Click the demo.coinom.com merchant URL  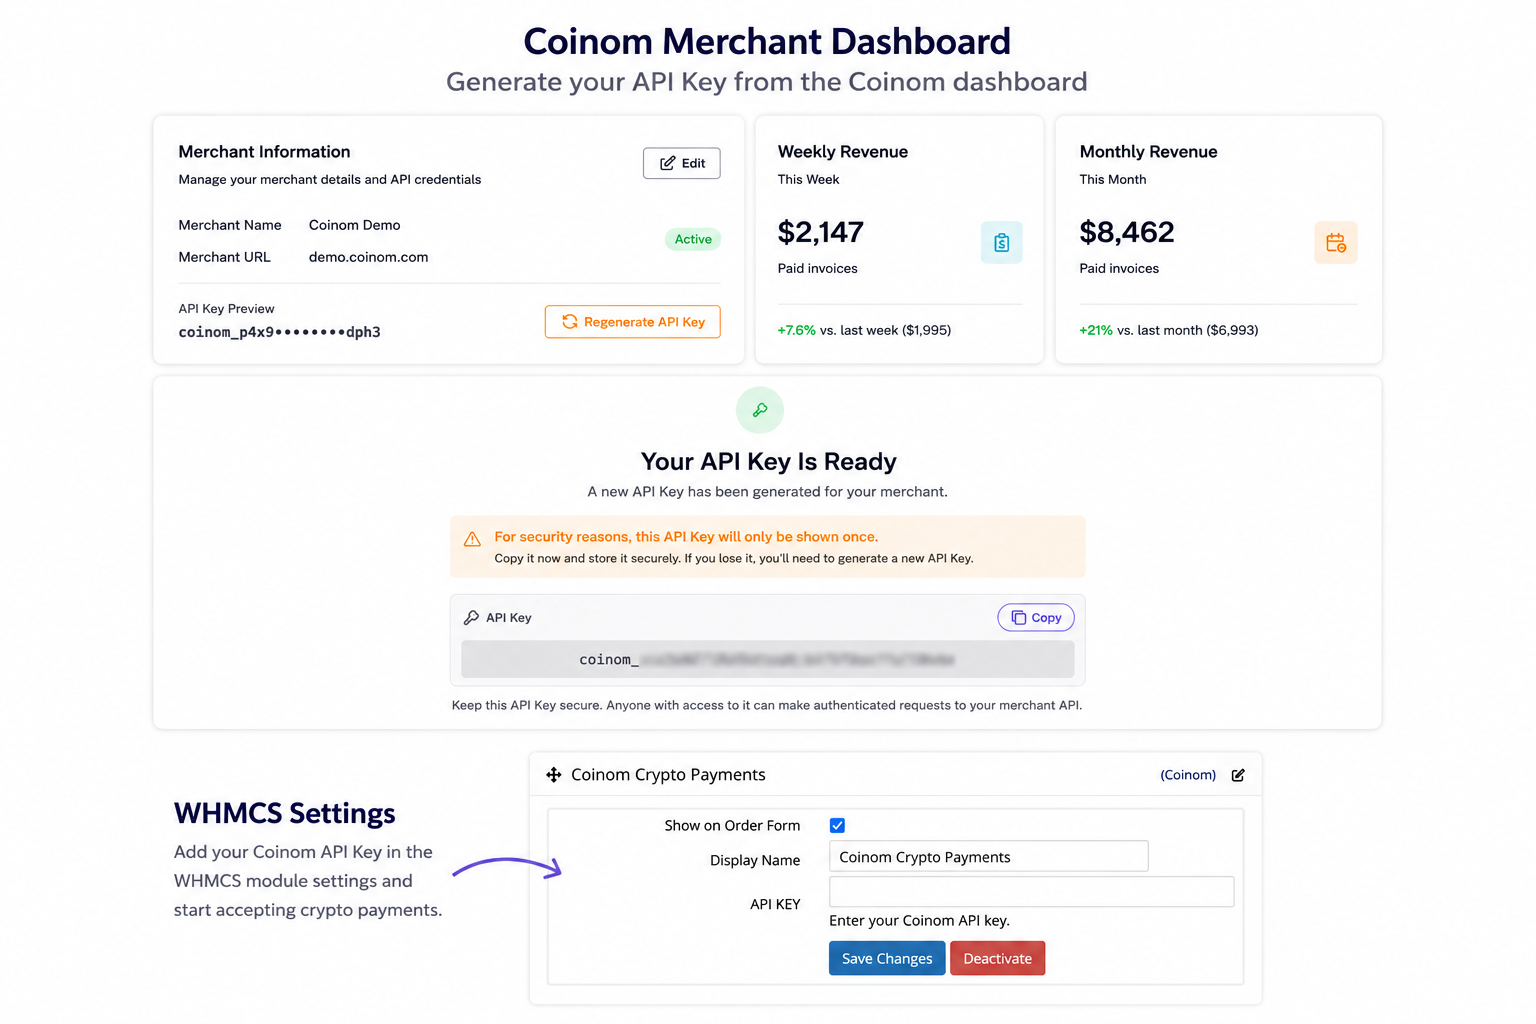tap(368, 257)
